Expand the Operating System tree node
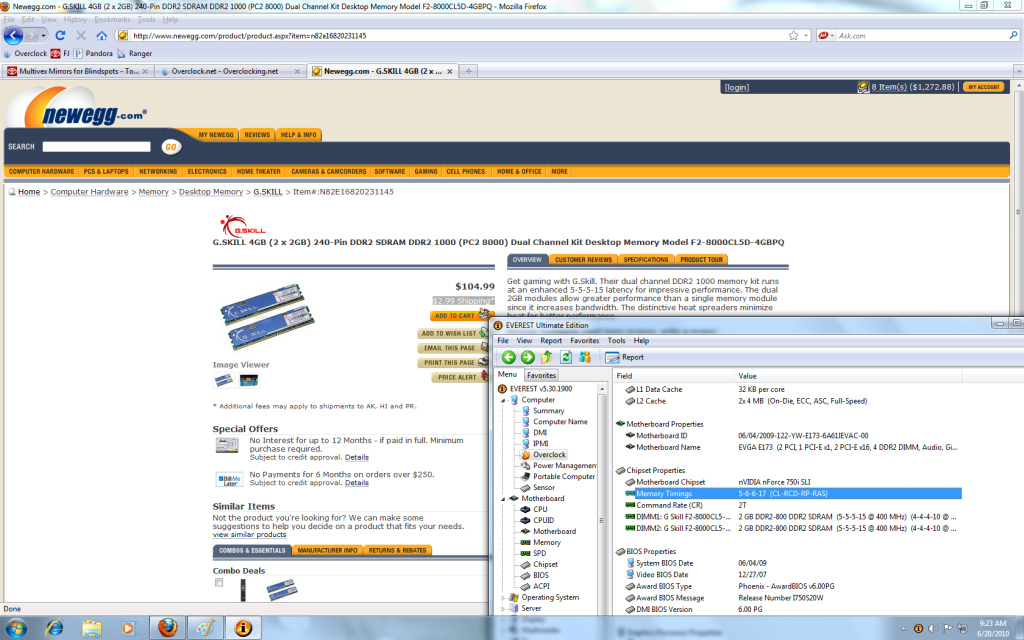The height and width of the screenshot is (640, 1024). point(504,598)
